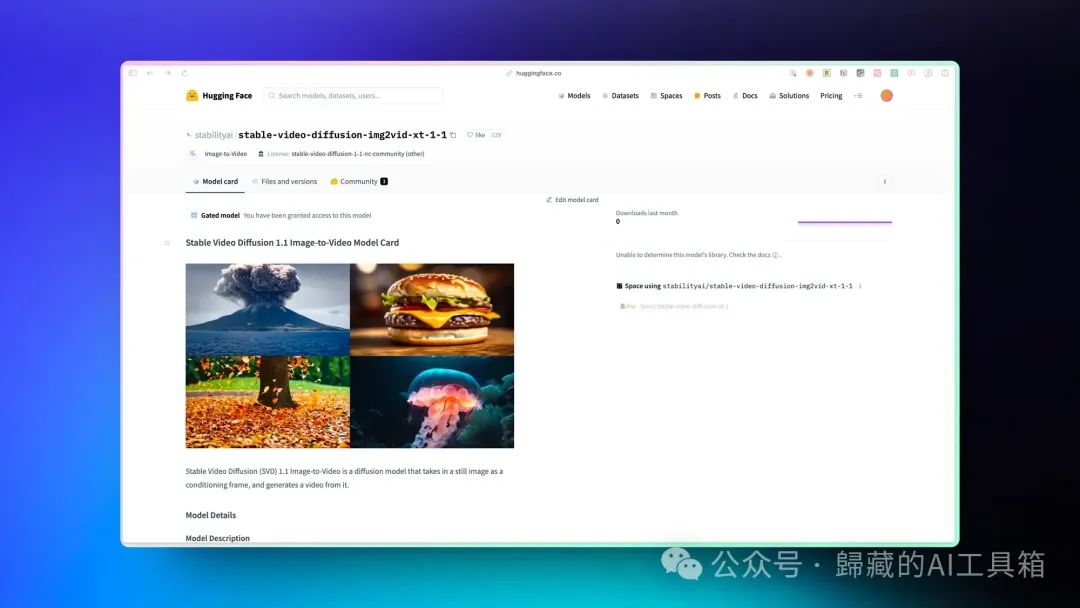Visit the Pricing page link
Viewport: 1080px width, 608px height.
coord(831,96)
